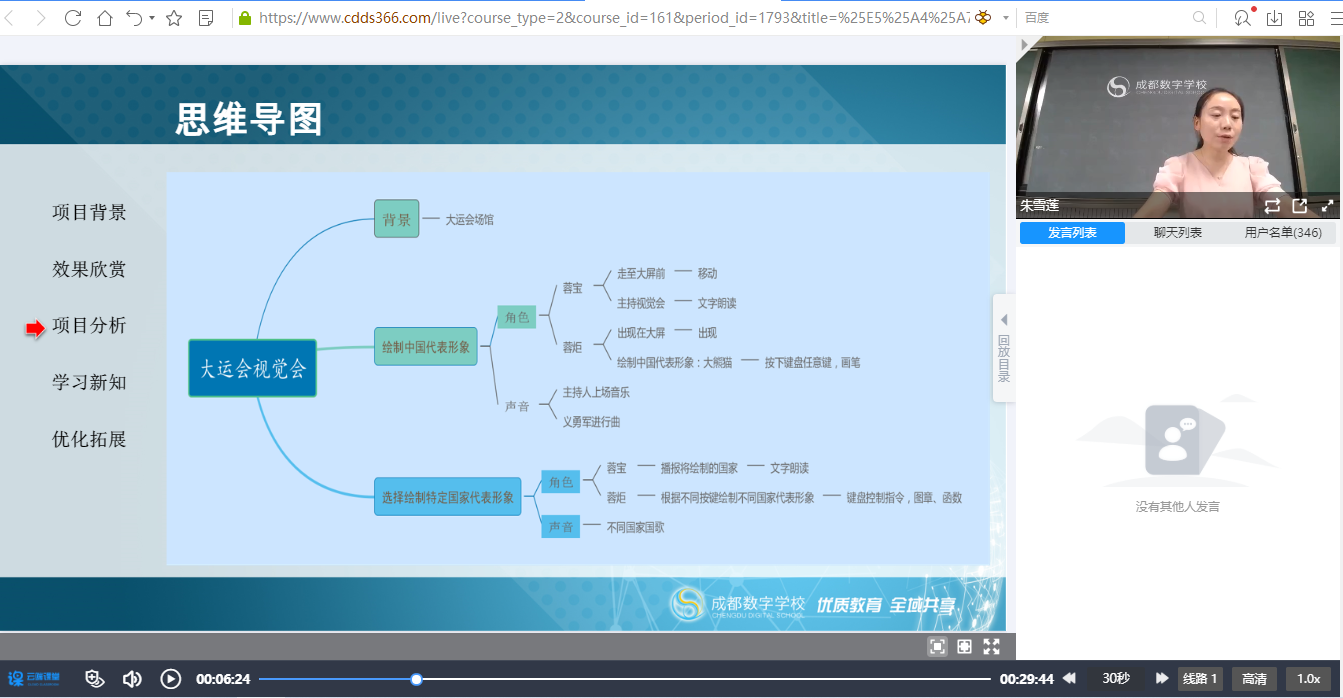Toggle the fit-to-window slide view icon
1343x698 pixels.
click(x=964, y=647)
